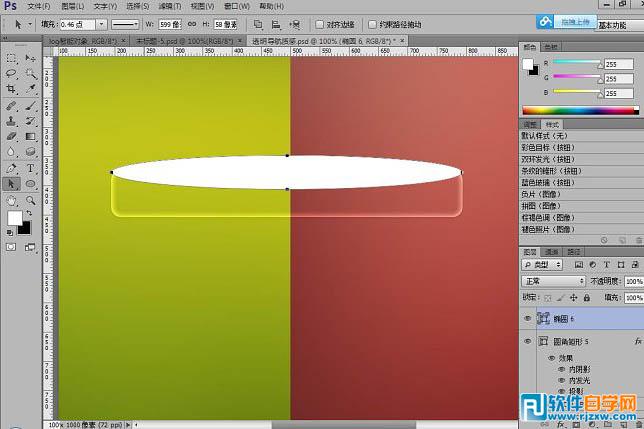Toggle lock position icon

tap(574, 298)
